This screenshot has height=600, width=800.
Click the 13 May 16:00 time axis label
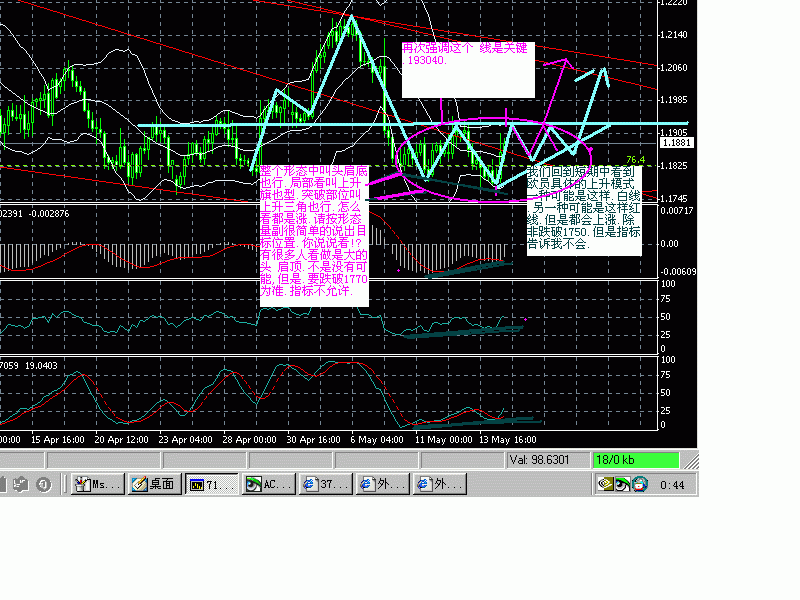pyautogui.click(x=508, y=440)
